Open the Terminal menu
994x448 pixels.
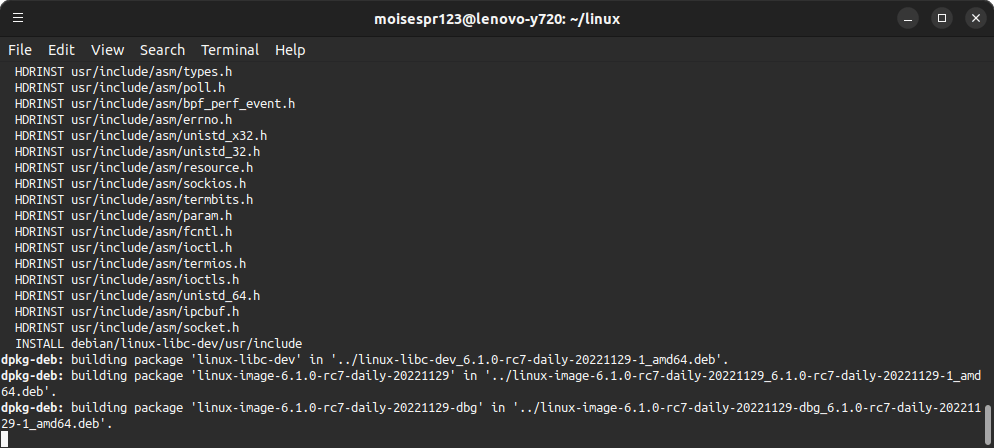(x=229, y=50)
